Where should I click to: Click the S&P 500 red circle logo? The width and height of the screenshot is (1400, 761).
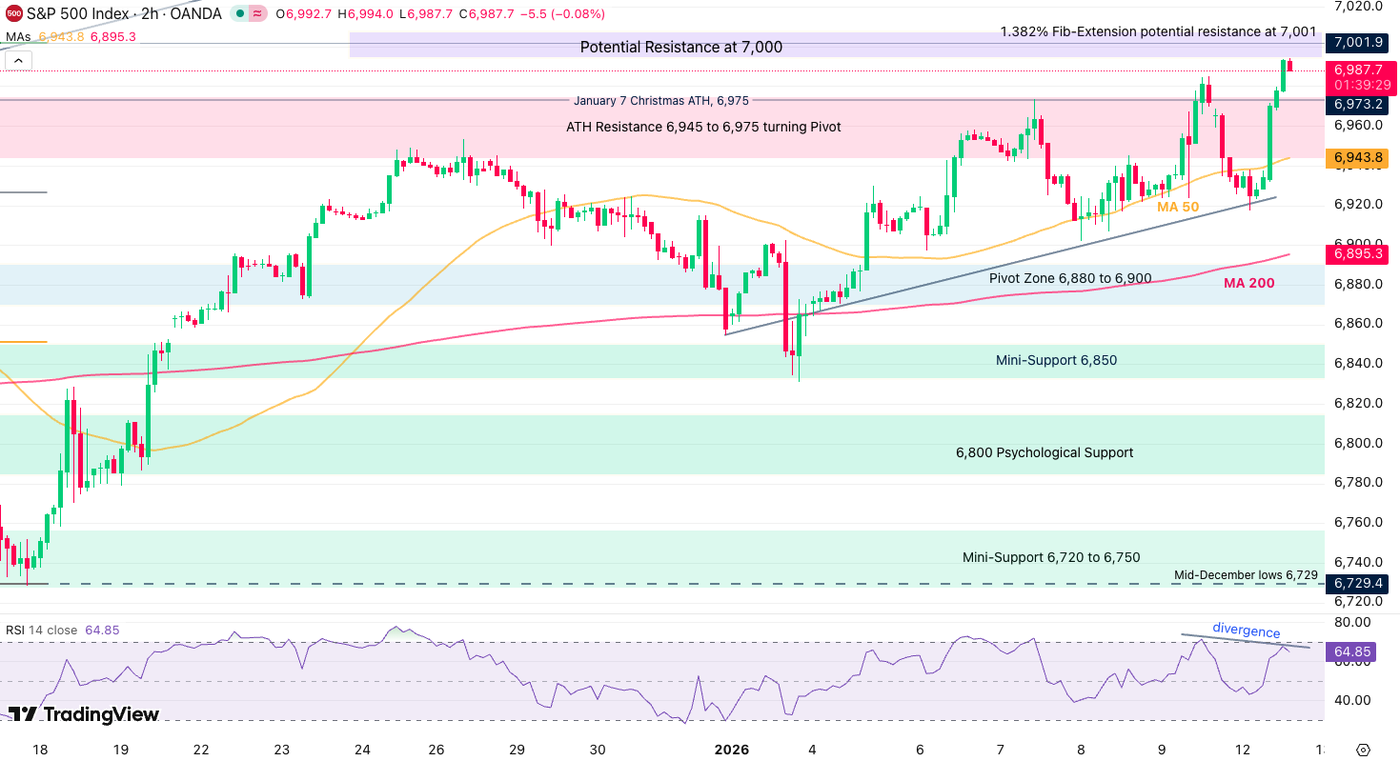click(12, 13)
